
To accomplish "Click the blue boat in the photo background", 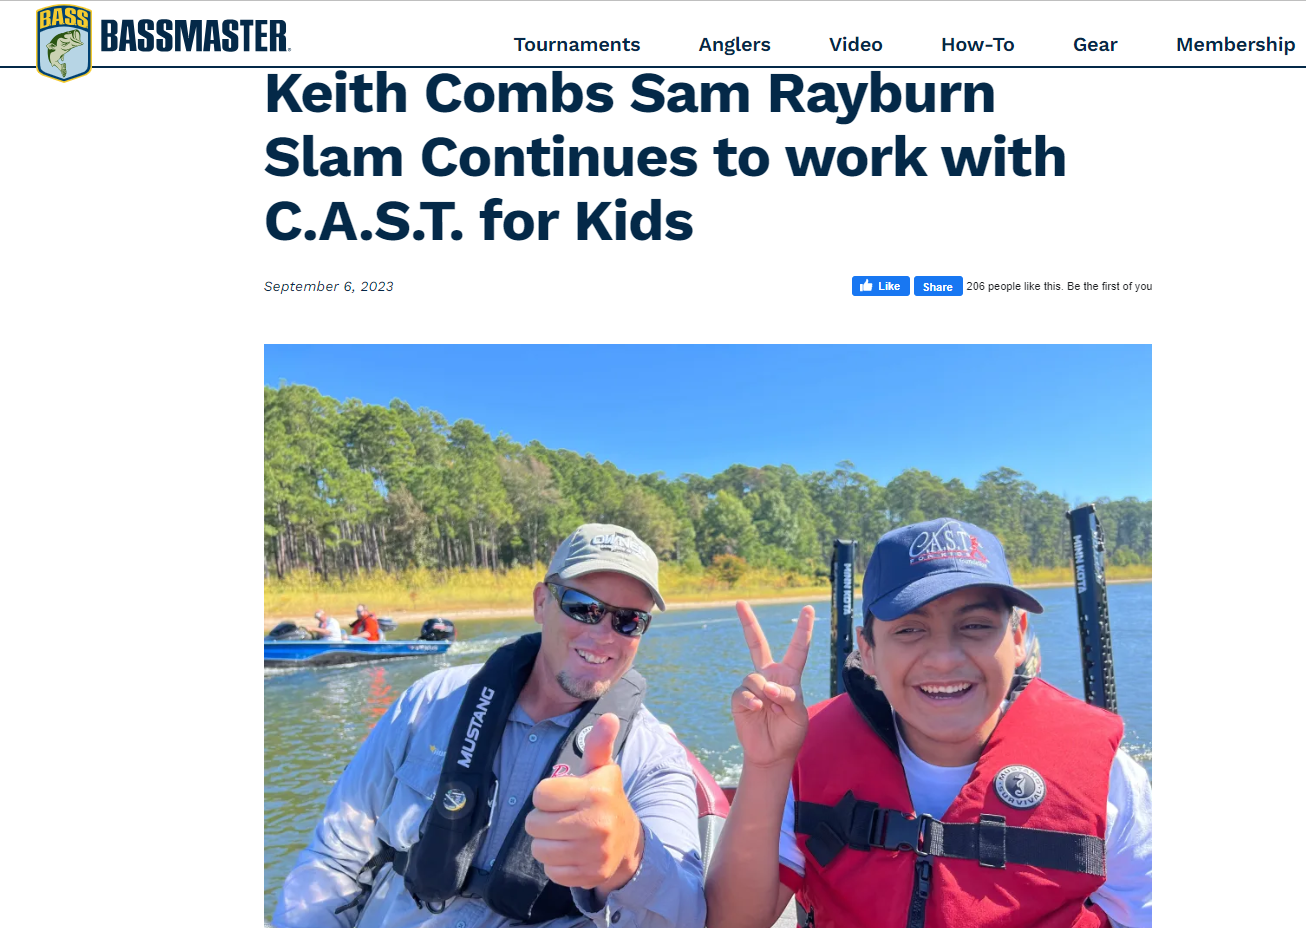I will click(x=357, y=641).
